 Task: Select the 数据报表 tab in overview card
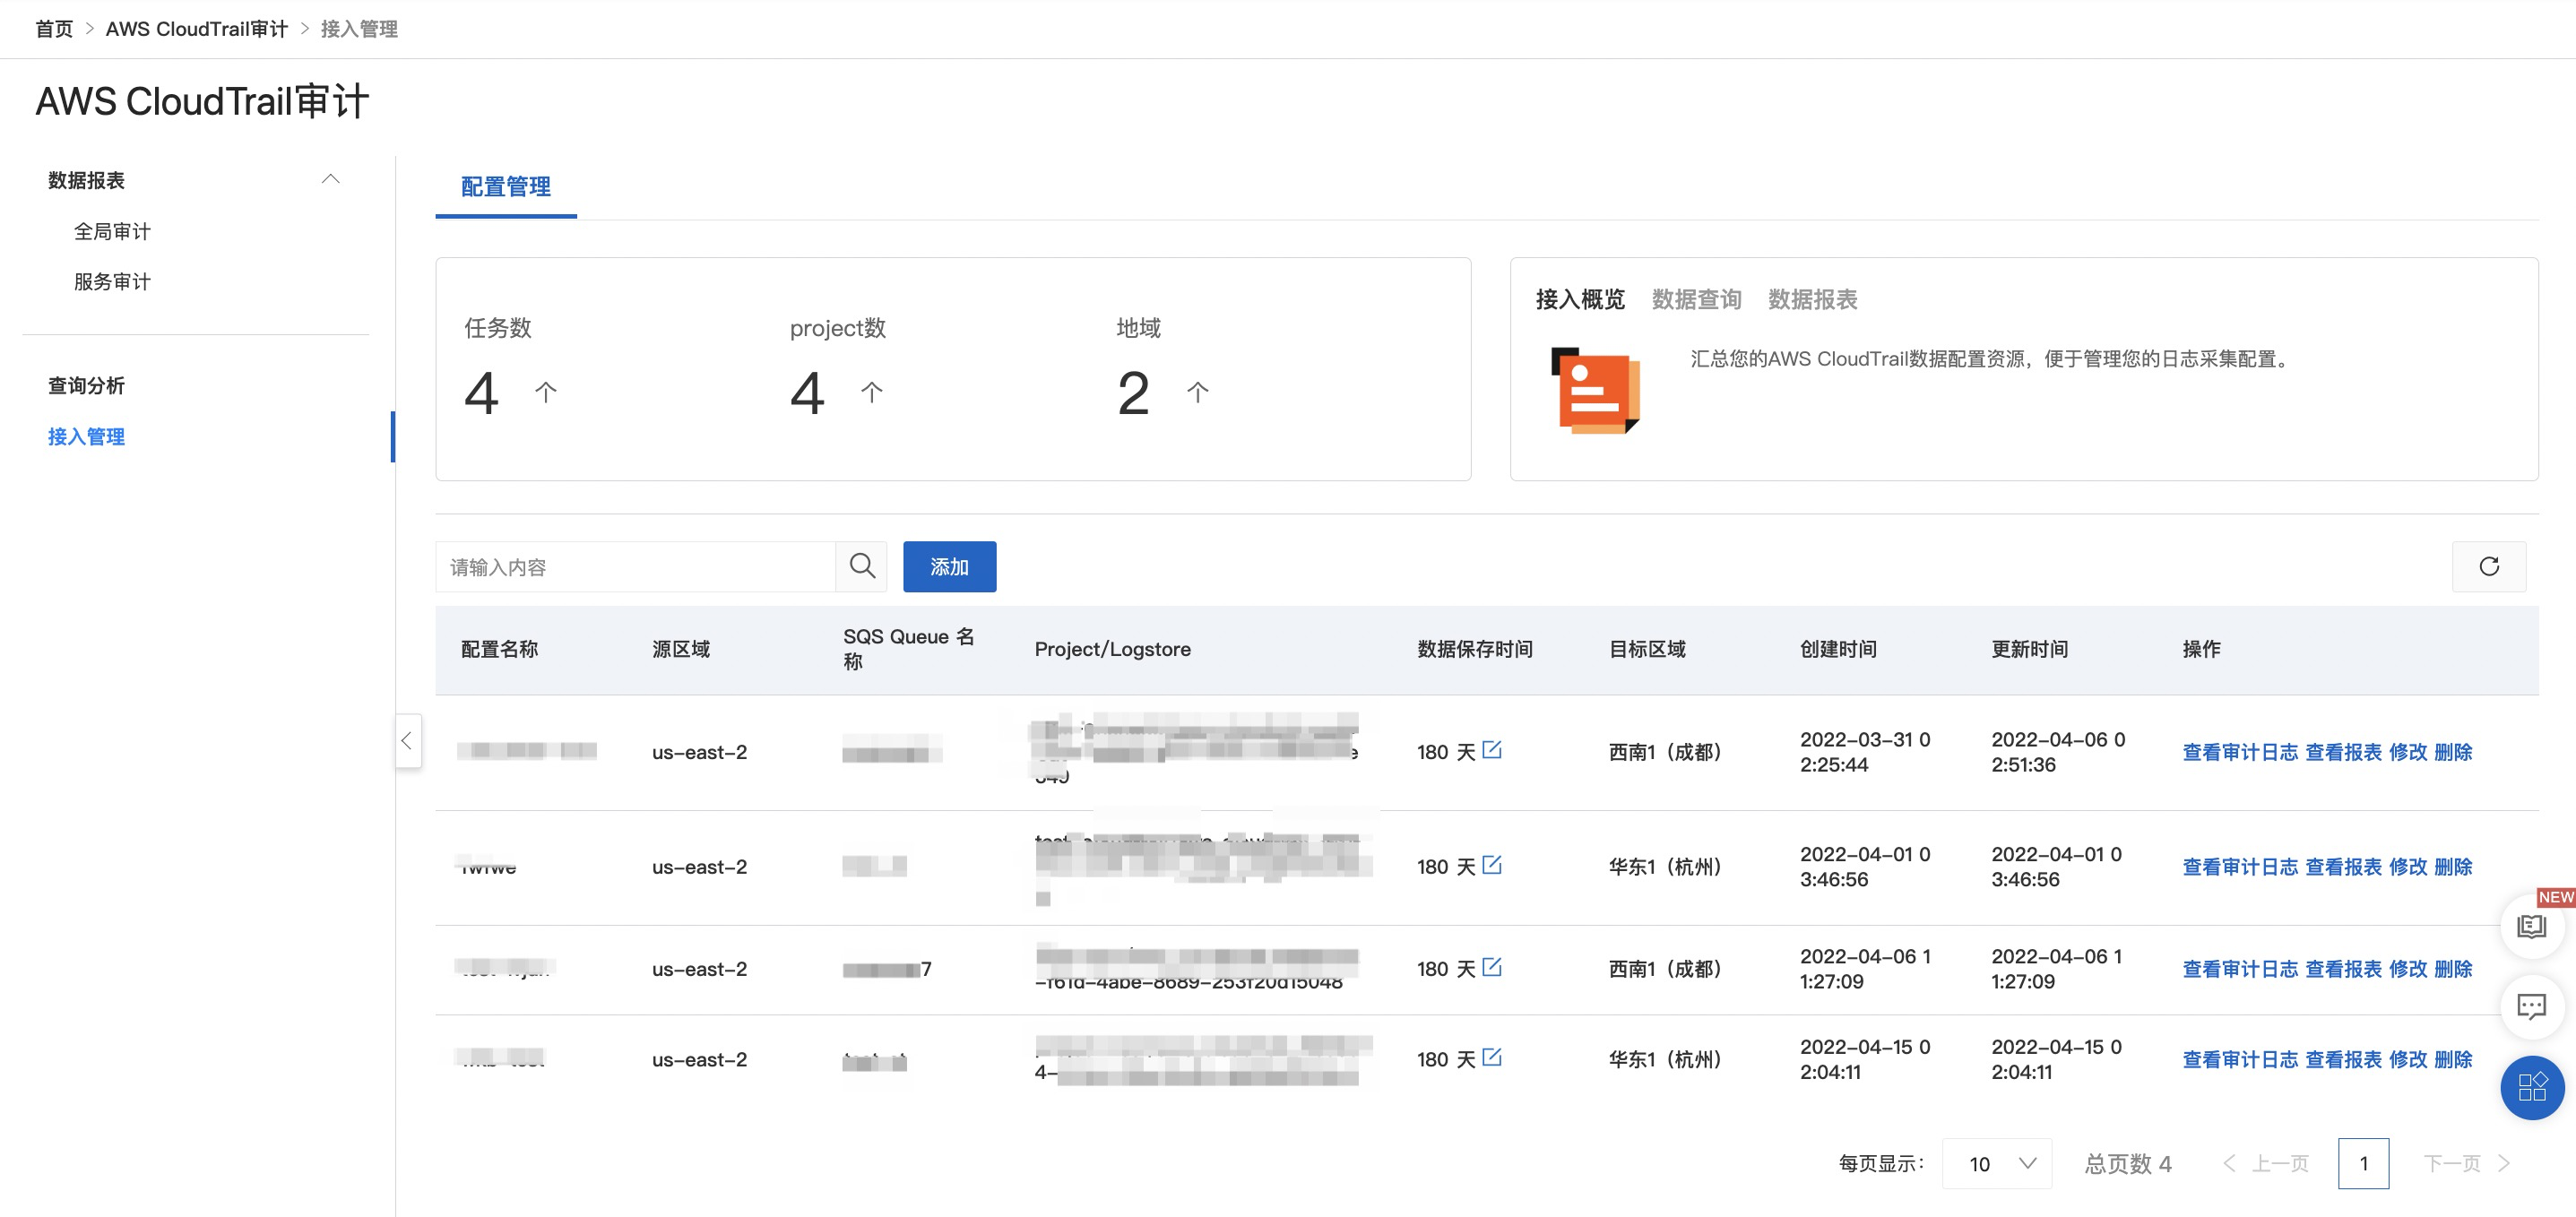tap(1813, 299)
